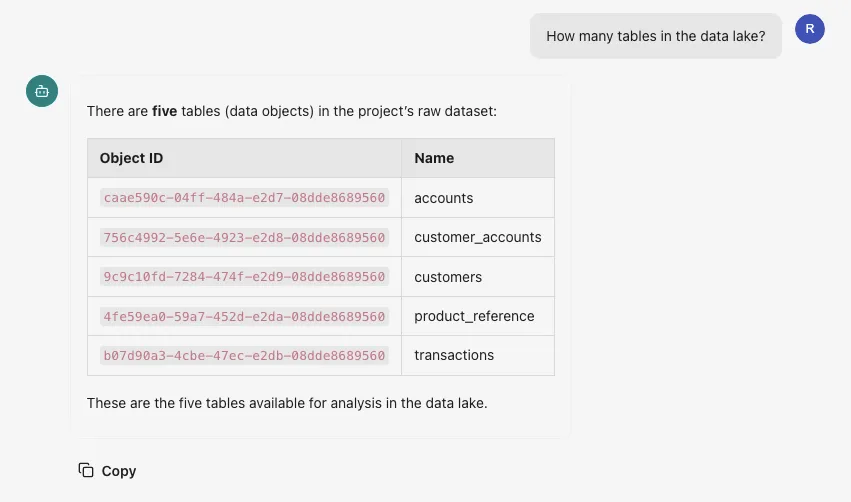Click the bold word five in the response

pos(164,111)
